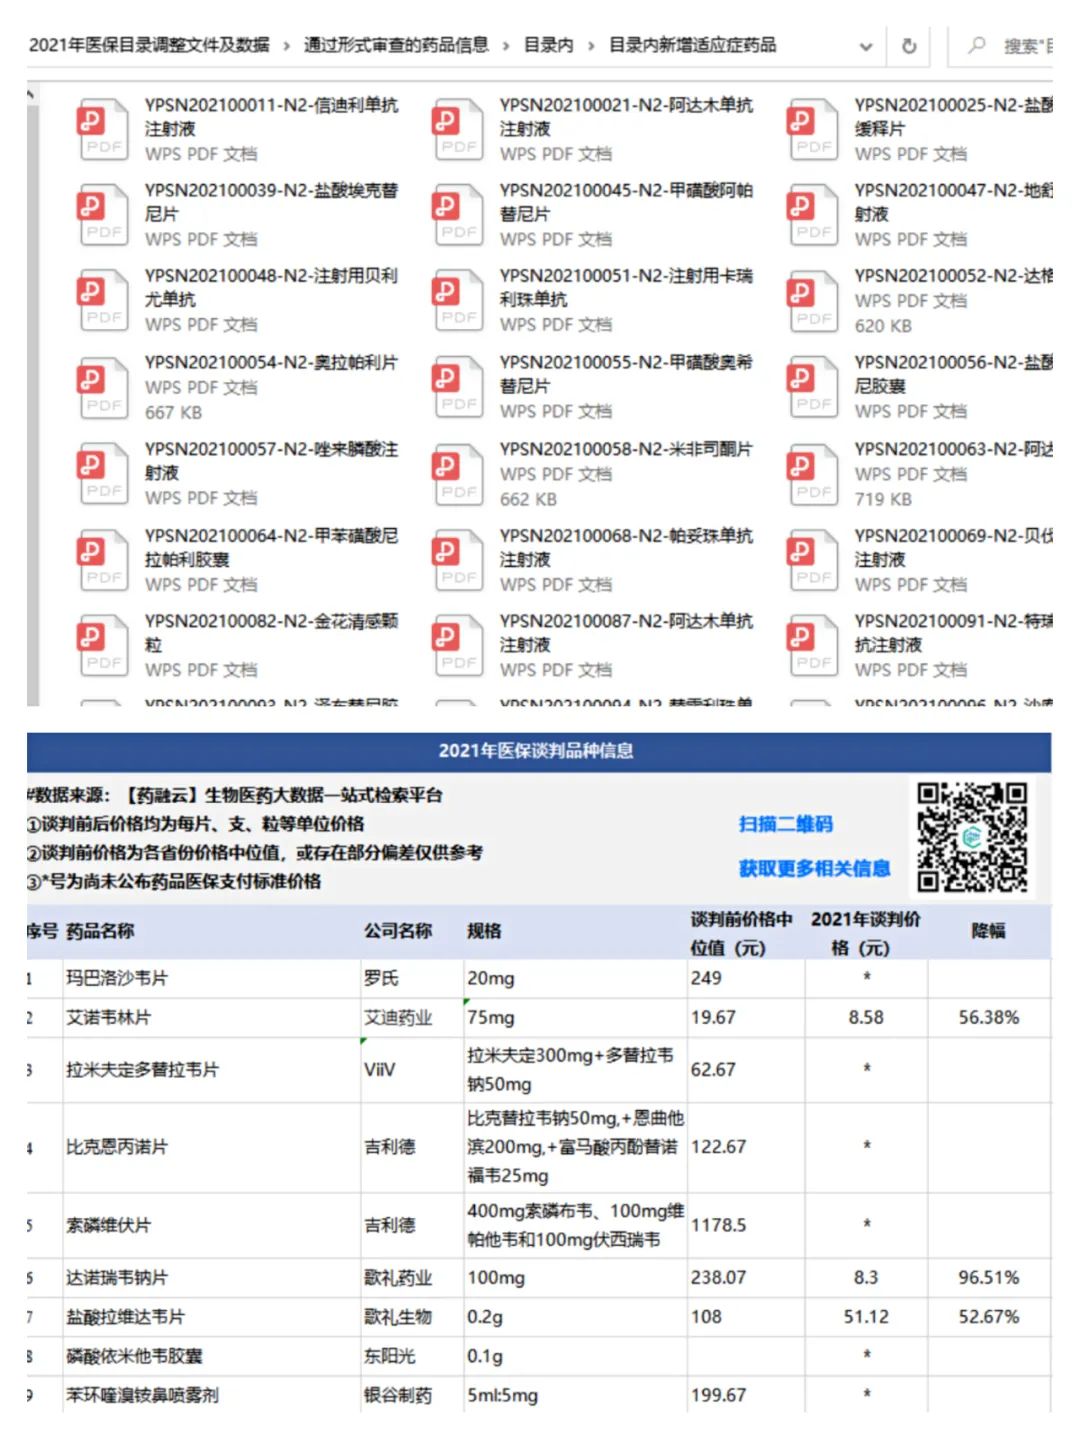Viewport: 1080px width, 1439px height.
Task: Click 公司名称 column header
Action: coord(398,931)
